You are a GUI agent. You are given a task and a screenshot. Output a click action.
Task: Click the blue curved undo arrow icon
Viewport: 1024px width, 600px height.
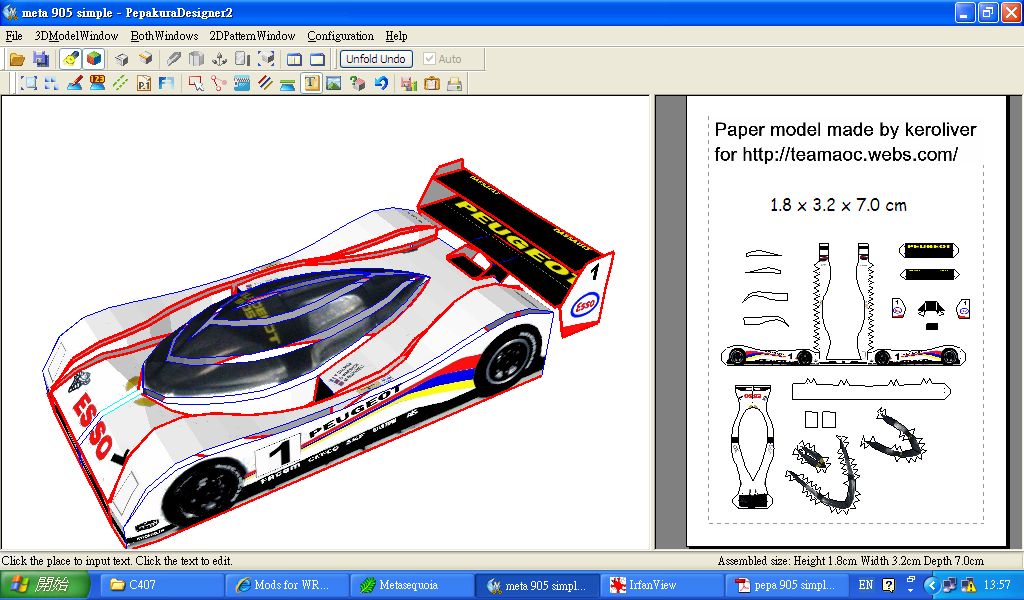(381, 84)
